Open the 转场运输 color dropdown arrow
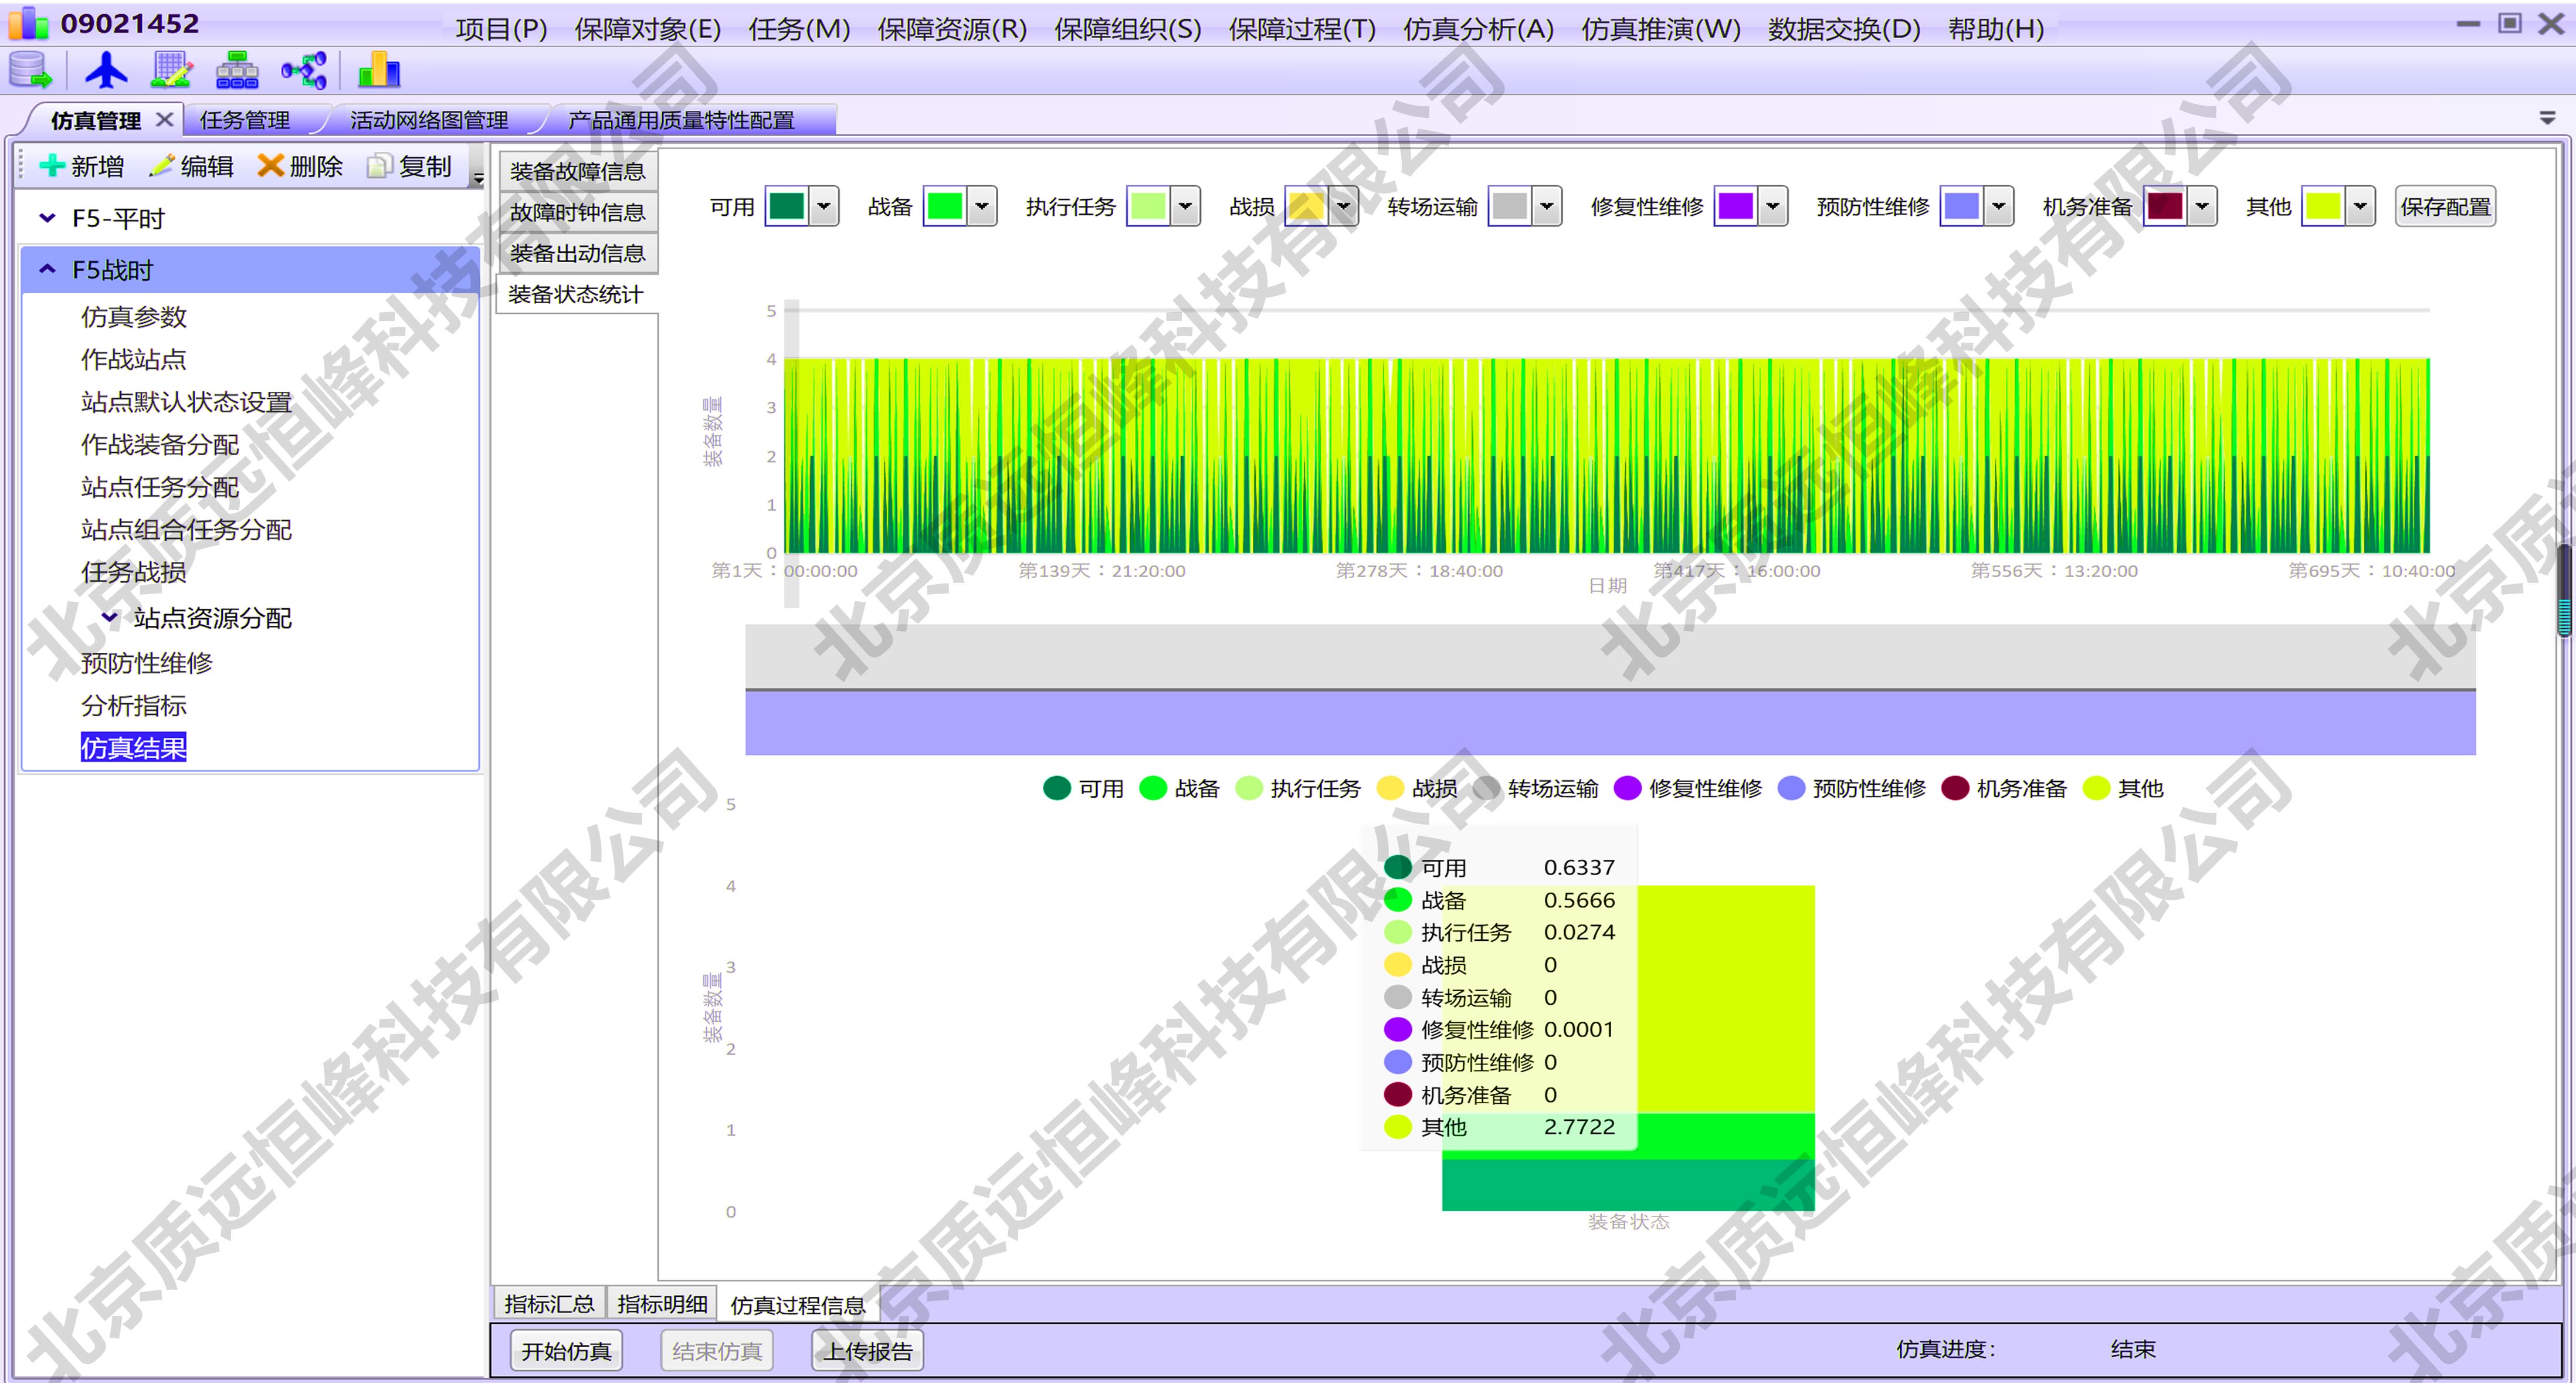 click(x=1547, y=207)
